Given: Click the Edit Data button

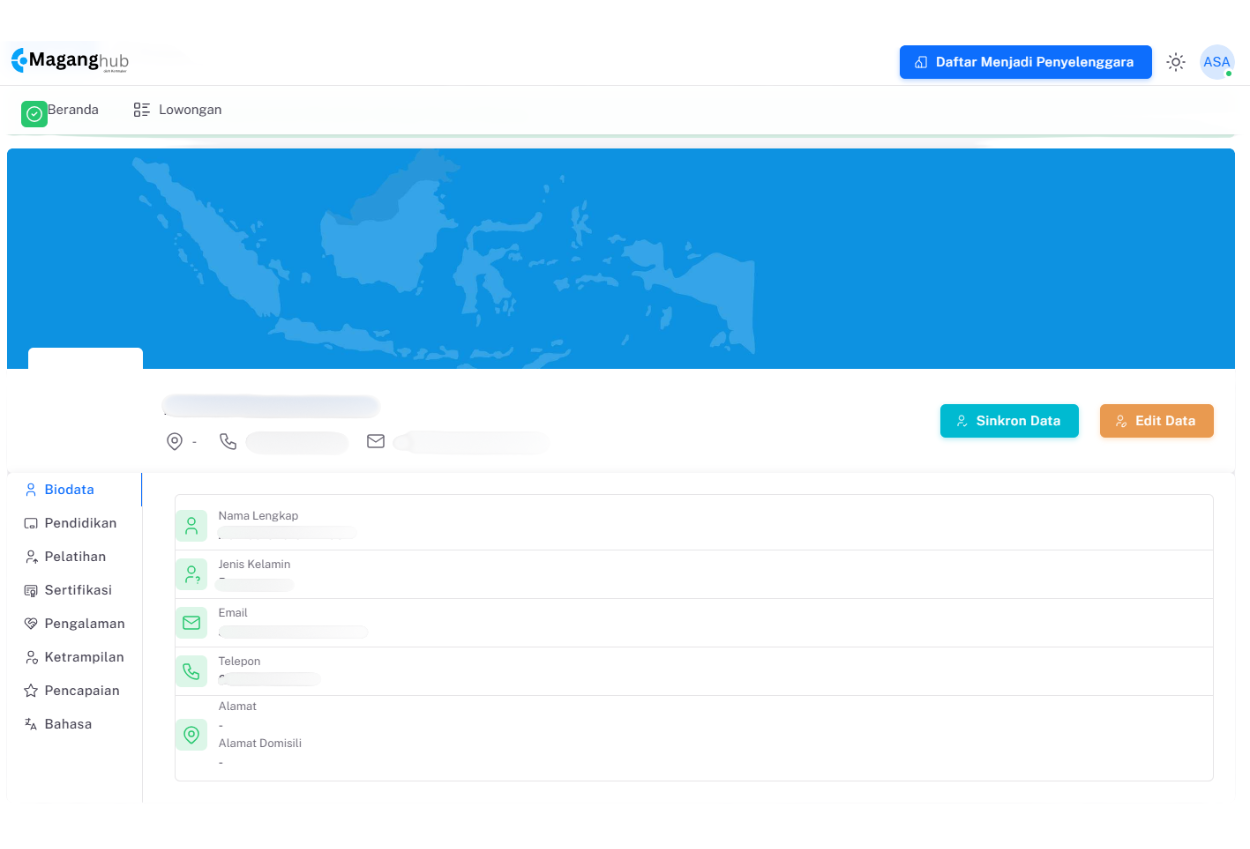Looking at the screenshot, I should pos(1156,421).
